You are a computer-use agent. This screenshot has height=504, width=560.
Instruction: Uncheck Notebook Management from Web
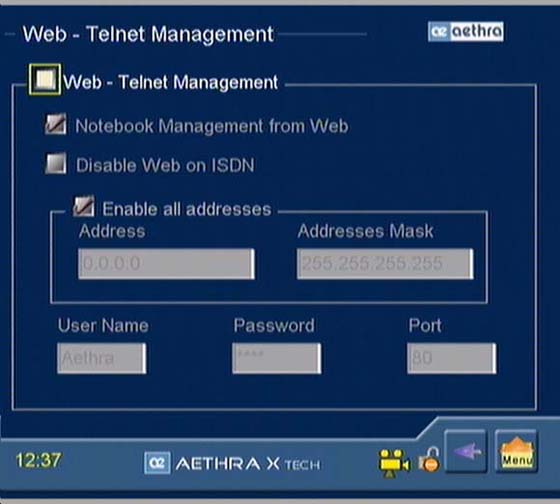56,124
